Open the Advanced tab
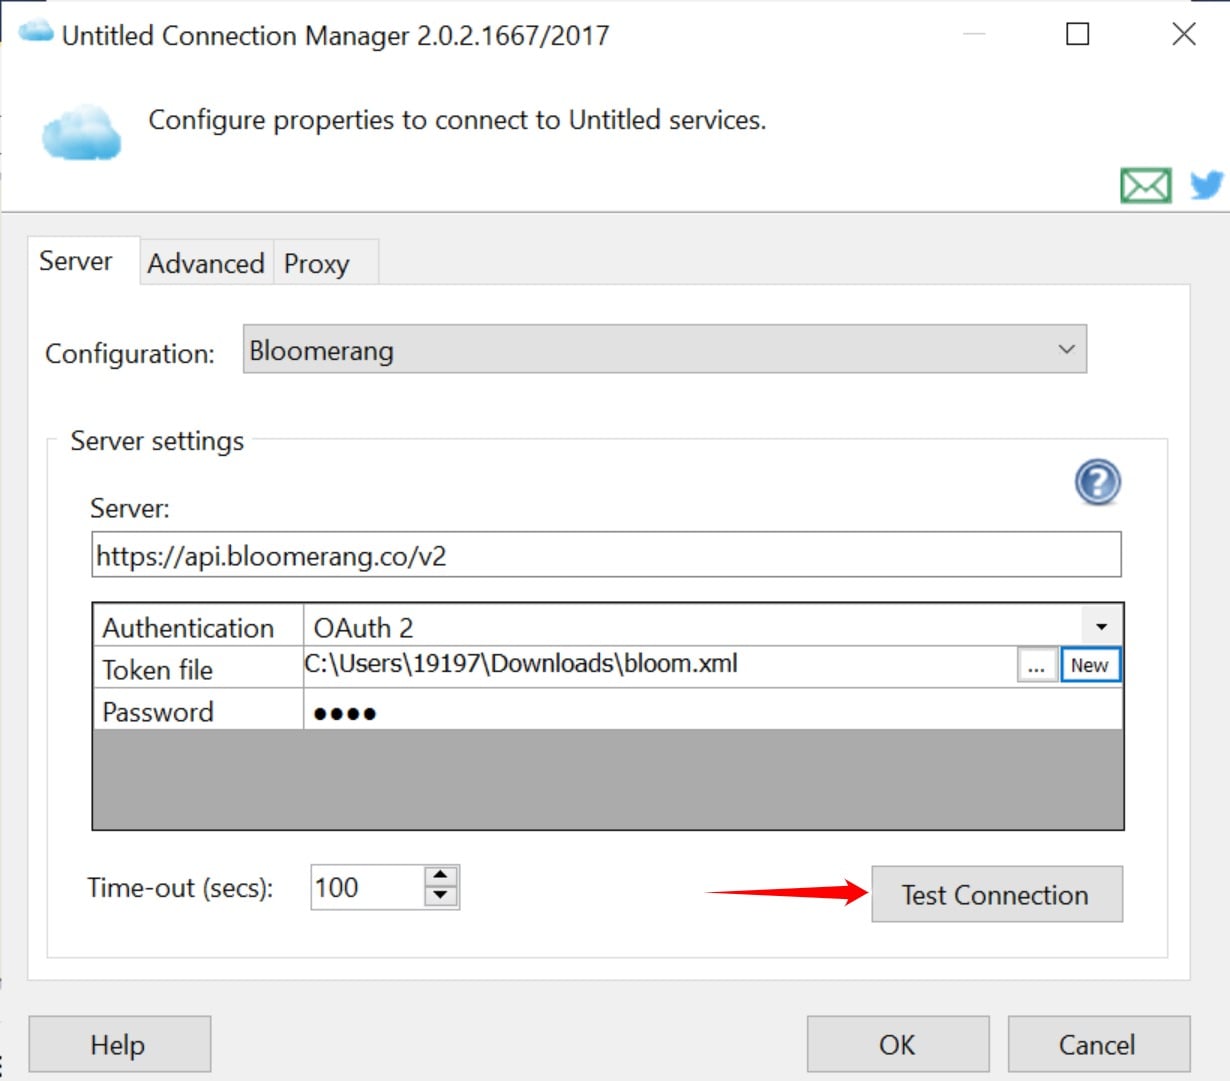This screenshot has height=1081, width=1230. pyautogui.click(x=206, y=263)
